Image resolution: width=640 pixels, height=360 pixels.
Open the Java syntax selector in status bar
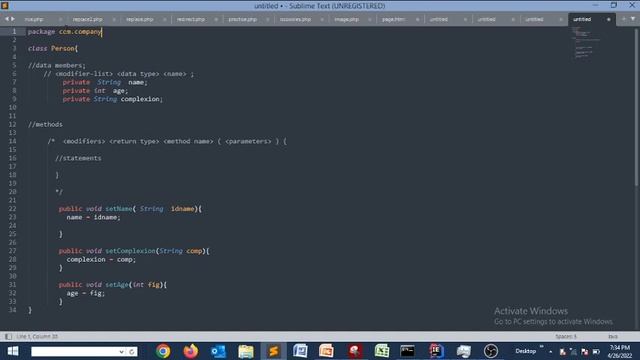coord(613,336)
